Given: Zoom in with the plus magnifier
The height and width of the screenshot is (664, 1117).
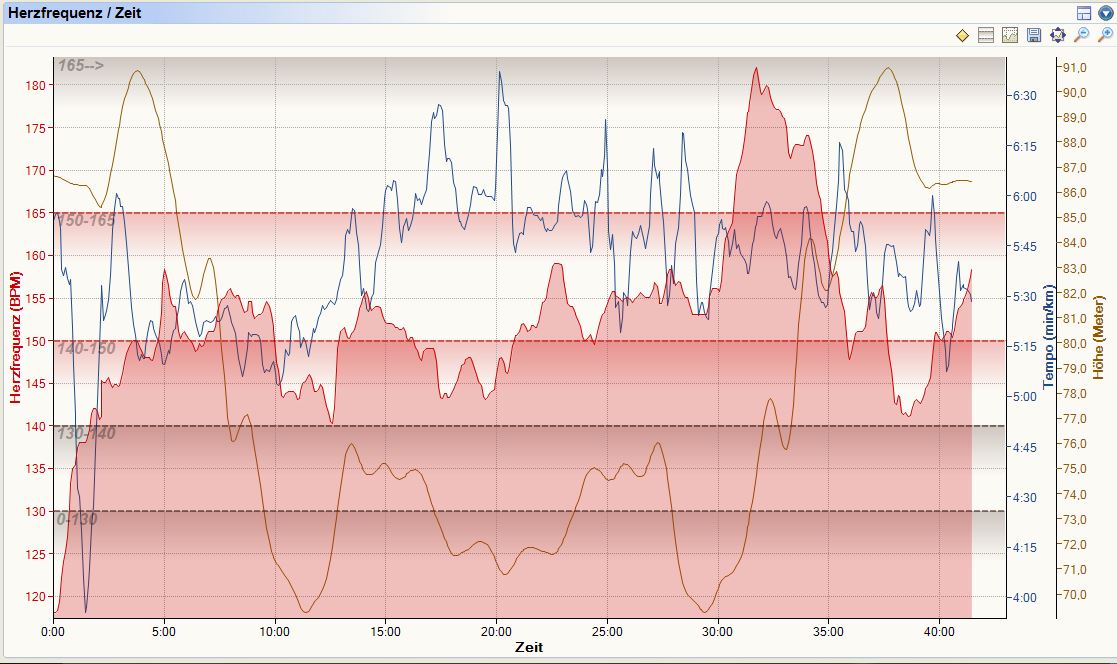Looking at the screenshot, I should 1105,36.
